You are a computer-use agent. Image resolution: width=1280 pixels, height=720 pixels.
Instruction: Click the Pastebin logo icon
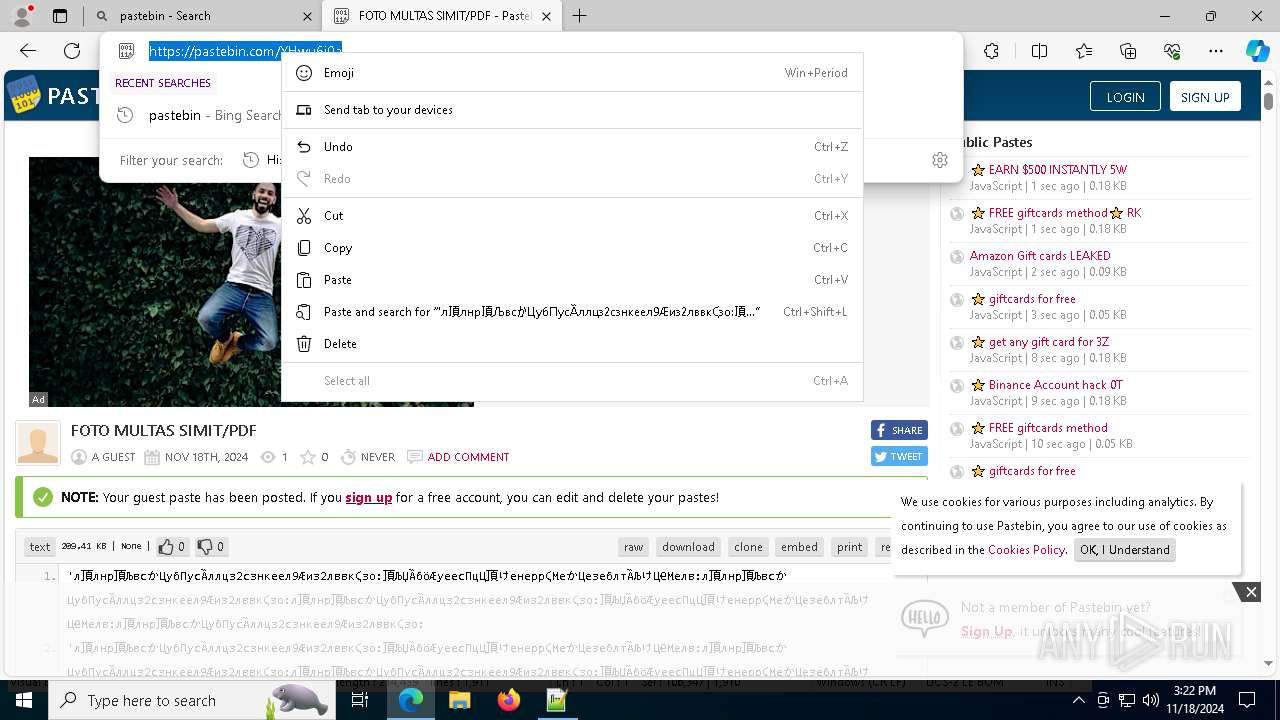pyautogui.click(x=24, y=95)
